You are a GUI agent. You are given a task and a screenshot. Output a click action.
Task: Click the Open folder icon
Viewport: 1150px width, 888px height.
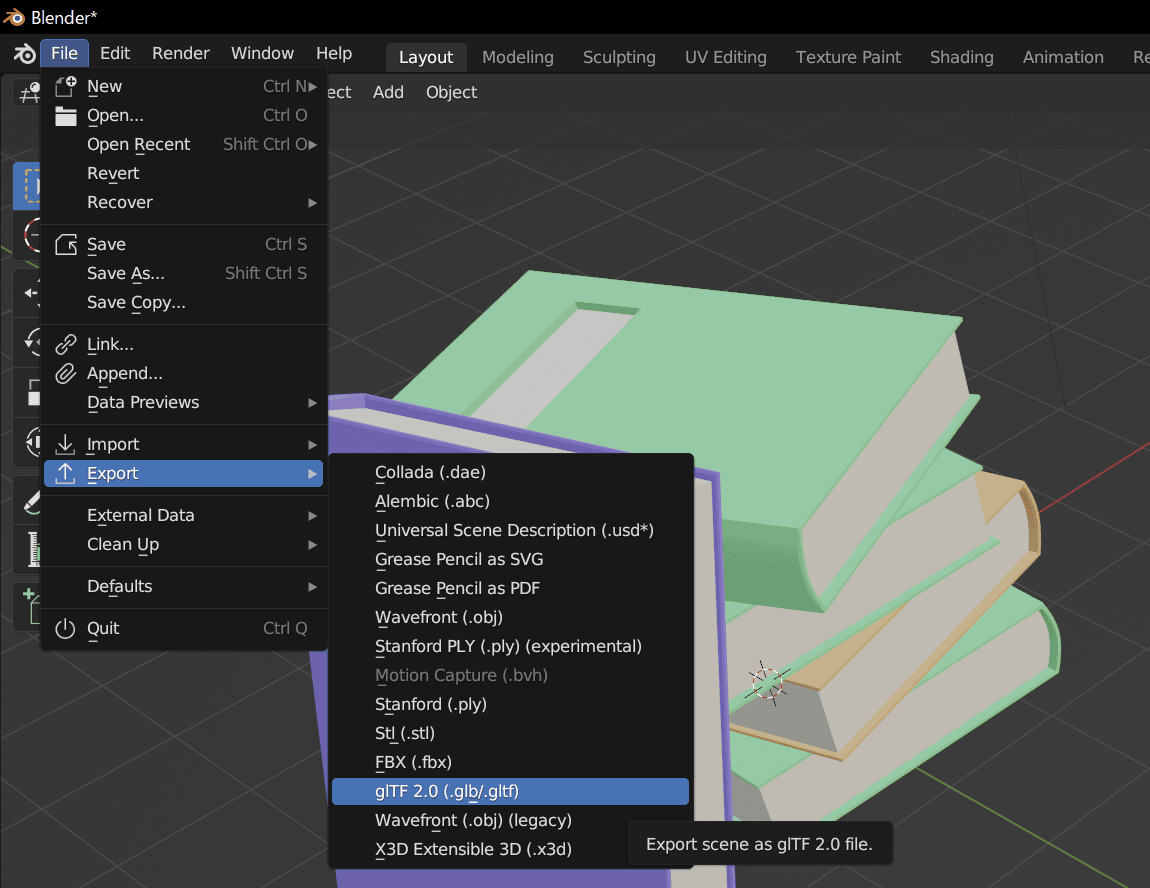point(66,116)
